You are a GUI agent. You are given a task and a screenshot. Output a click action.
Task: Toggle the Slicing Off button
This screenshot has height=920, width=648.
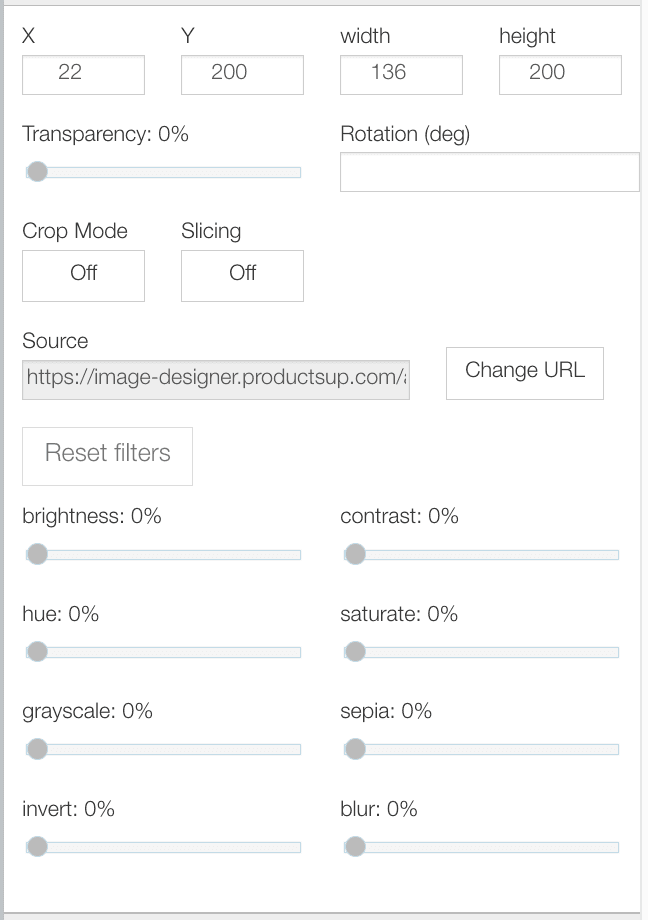pos(242,275)
